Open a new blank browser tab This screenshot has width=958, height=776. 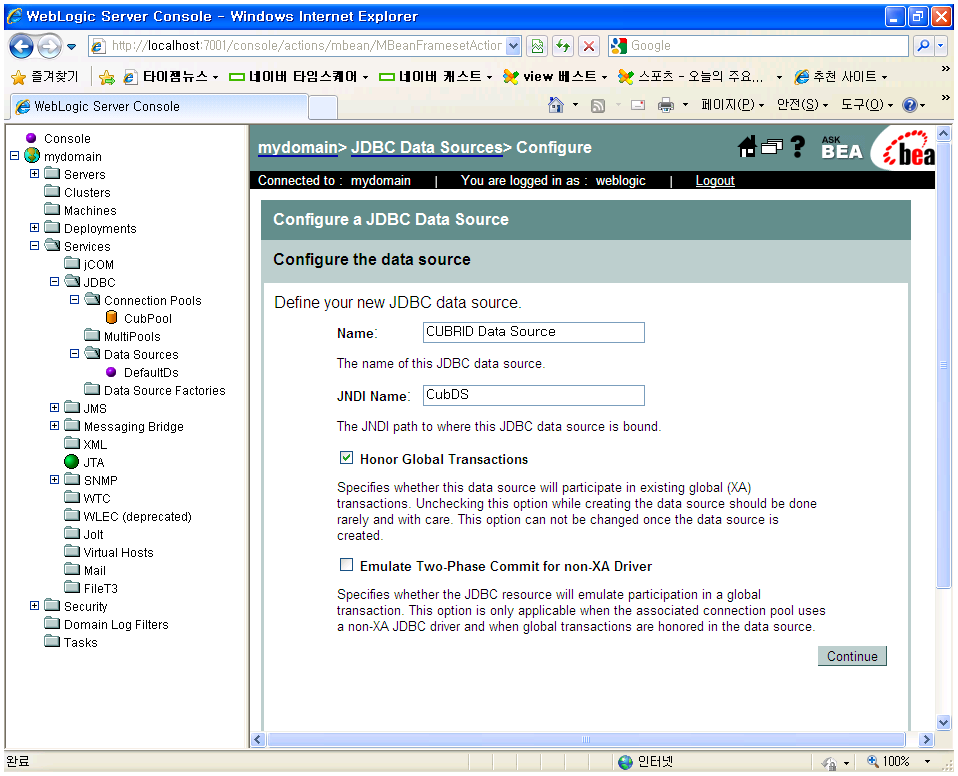[323, 108]
